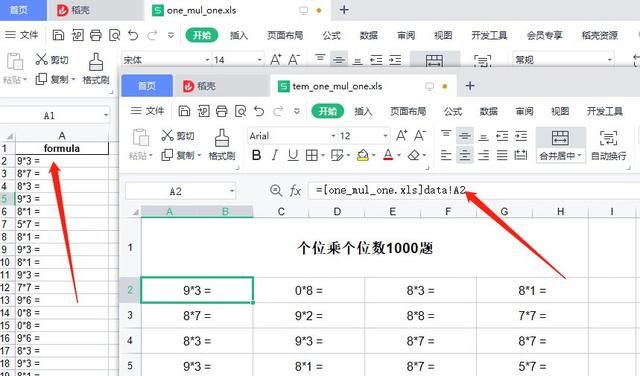This screenshot has height=376, width=640.
Task: Open 文件 menu in front window
Action: pyautogui.click(x=147, y=111)
